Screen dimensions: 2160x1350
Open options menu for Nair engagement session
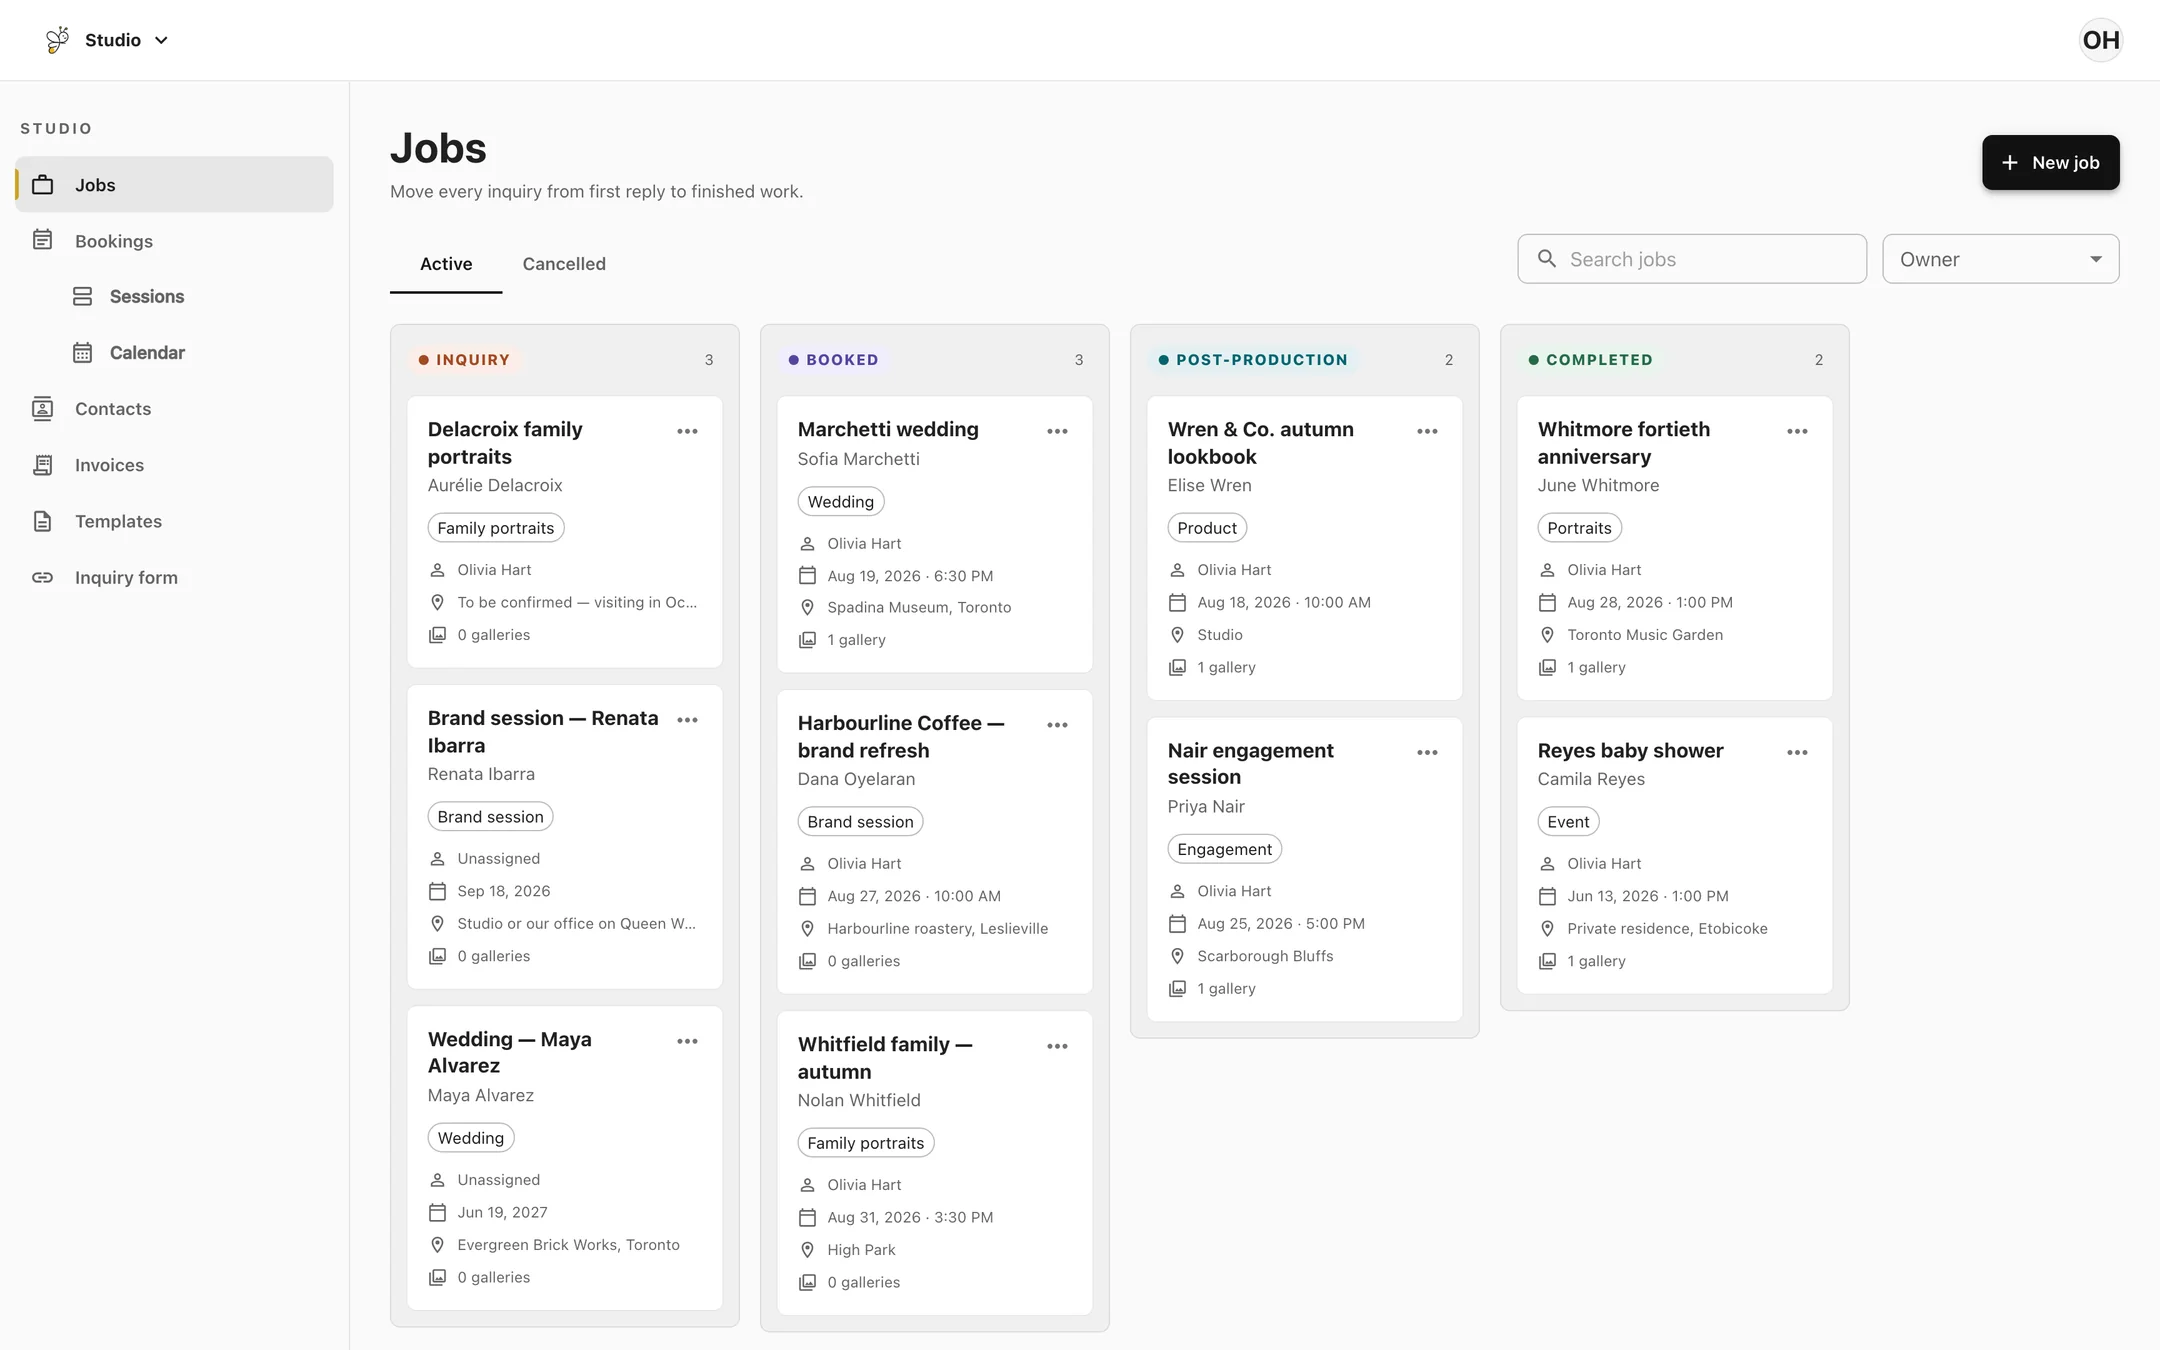click(x=1427, y=752)
